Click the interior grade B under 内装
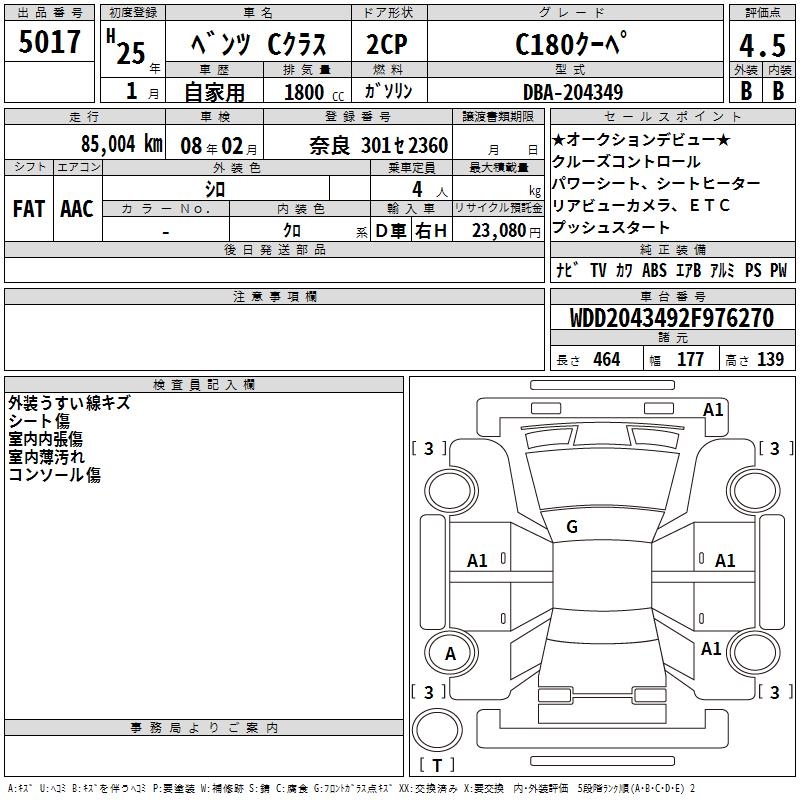The image size is (800, 800). click(x=778, y=91)
